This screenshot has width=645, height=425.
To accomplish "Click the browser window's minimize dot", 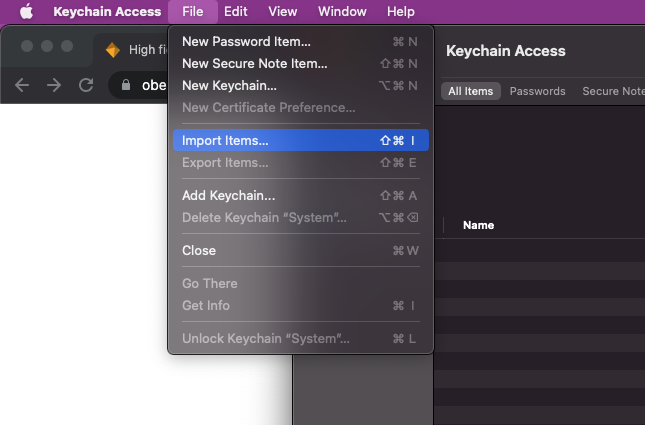I will [47, 46].
